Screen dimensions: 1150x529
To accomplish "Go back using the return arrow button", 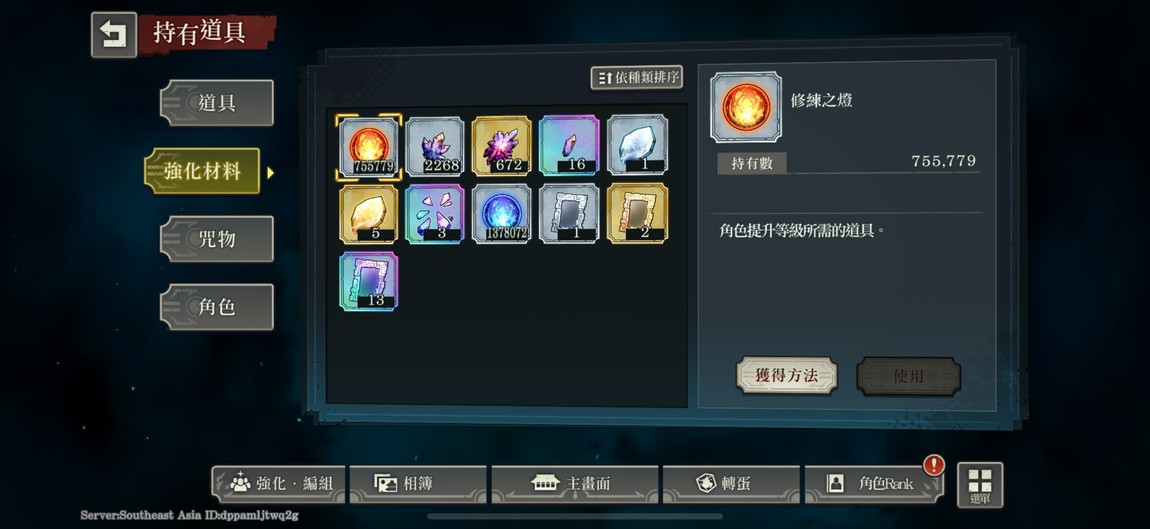I will pos(114,34).
